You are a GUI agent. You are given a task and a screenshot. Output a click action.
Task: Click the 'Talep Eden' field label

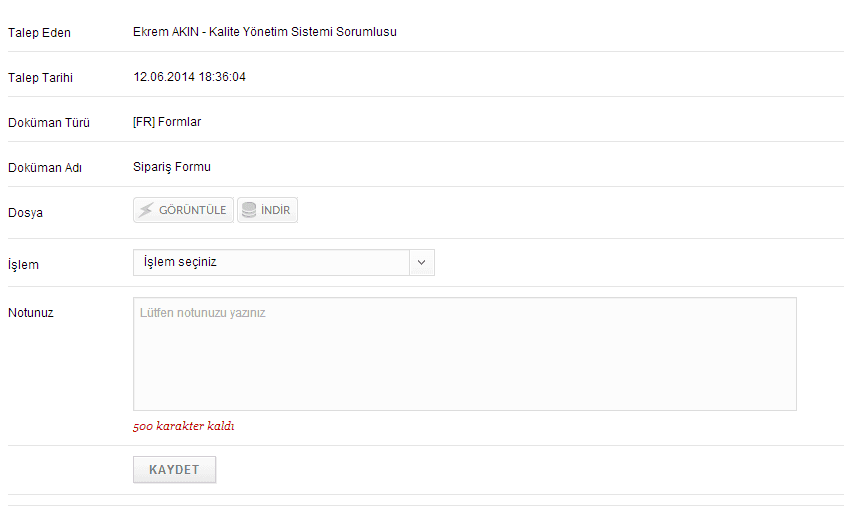tap(39, 33)
